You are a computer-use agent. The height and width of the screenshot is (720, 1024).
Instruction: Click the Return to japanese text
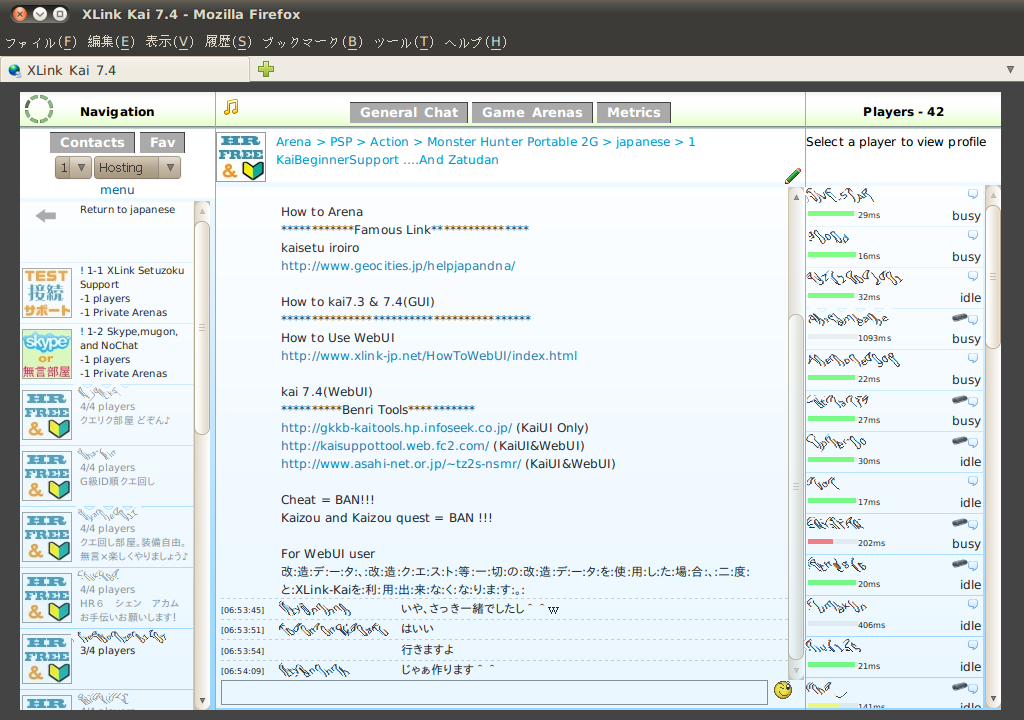coord(127,210)
